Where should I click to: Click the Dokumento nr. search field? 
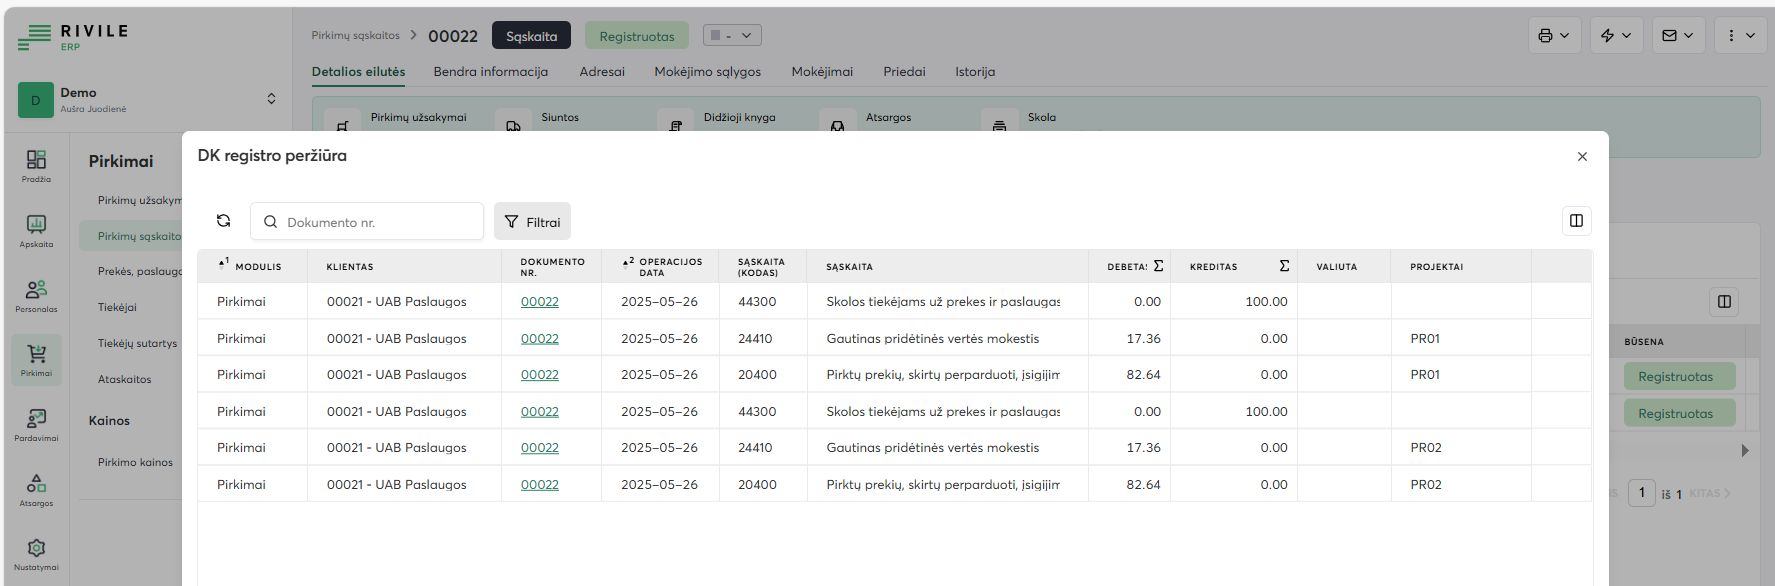(x=378, y=222)
